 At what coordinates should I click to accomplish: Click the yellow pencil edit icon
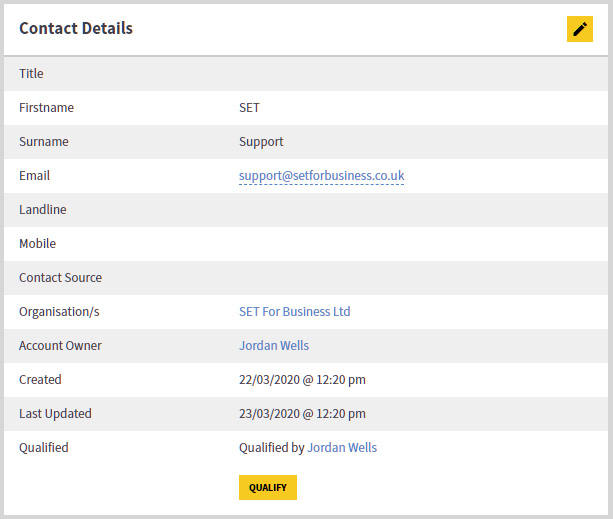click(580, 29)
